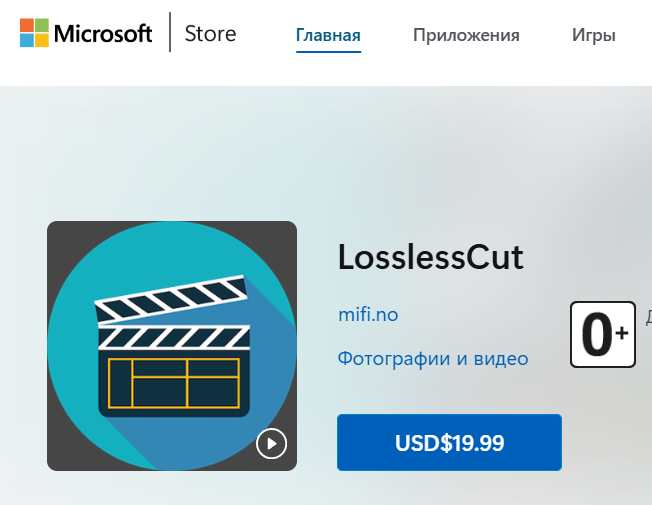The image size is (652, 505).
Task: Click the red square of Microsoft logo
Action: click(27, 25)
